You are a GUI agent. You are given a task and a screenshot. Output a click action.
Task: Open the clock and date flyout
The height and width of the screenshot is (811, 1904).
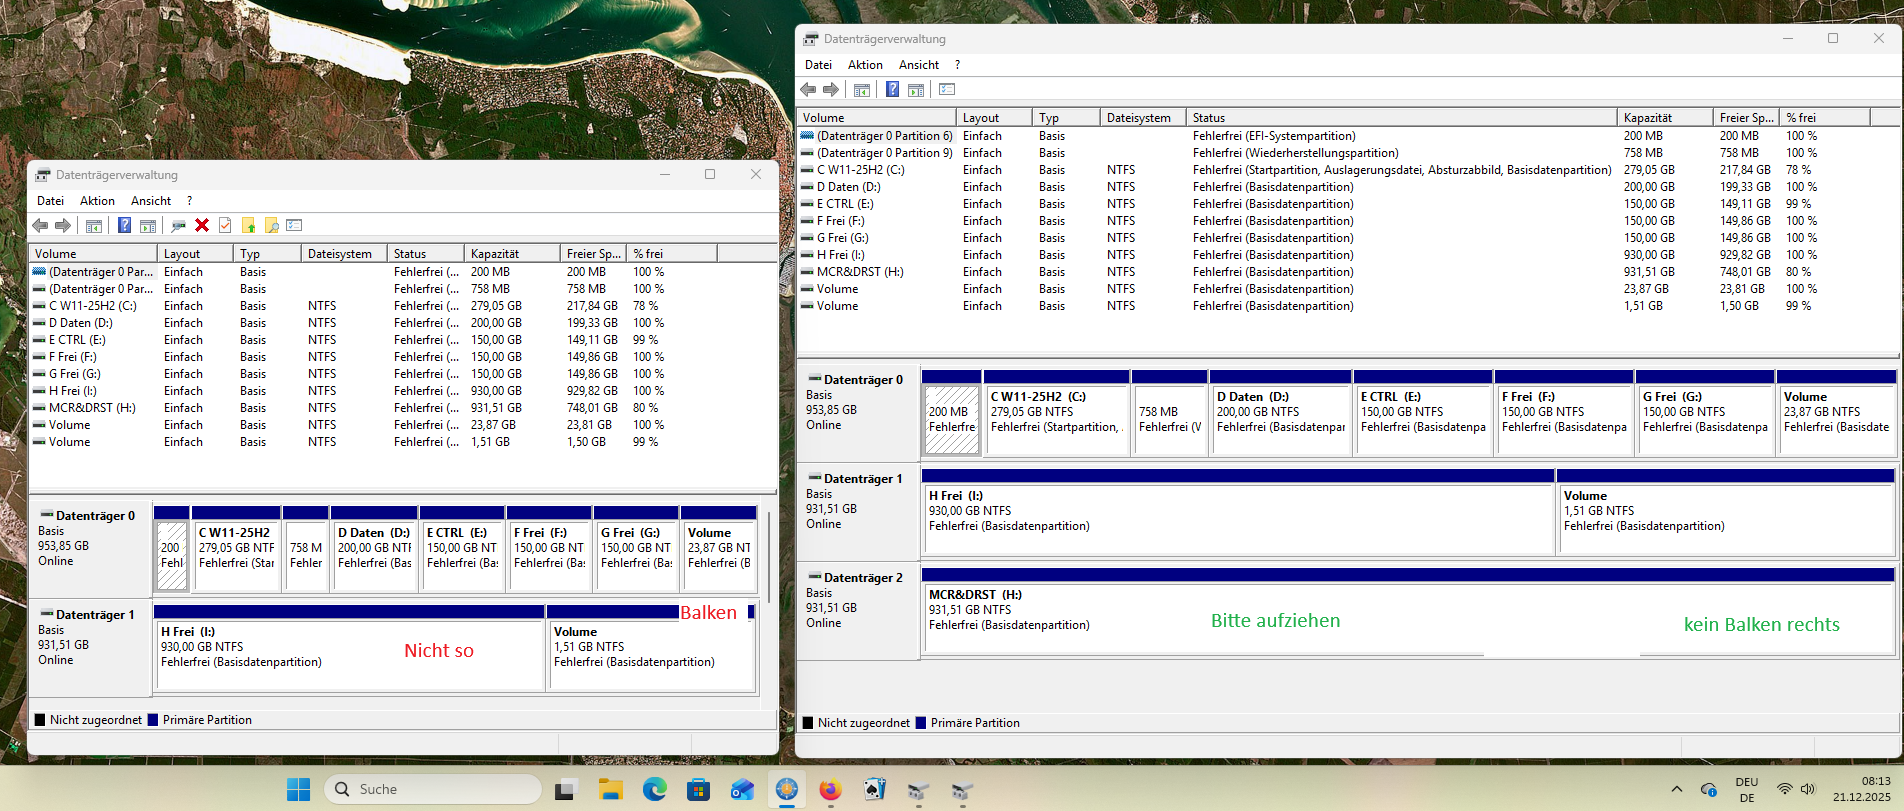coord(1861,789)
